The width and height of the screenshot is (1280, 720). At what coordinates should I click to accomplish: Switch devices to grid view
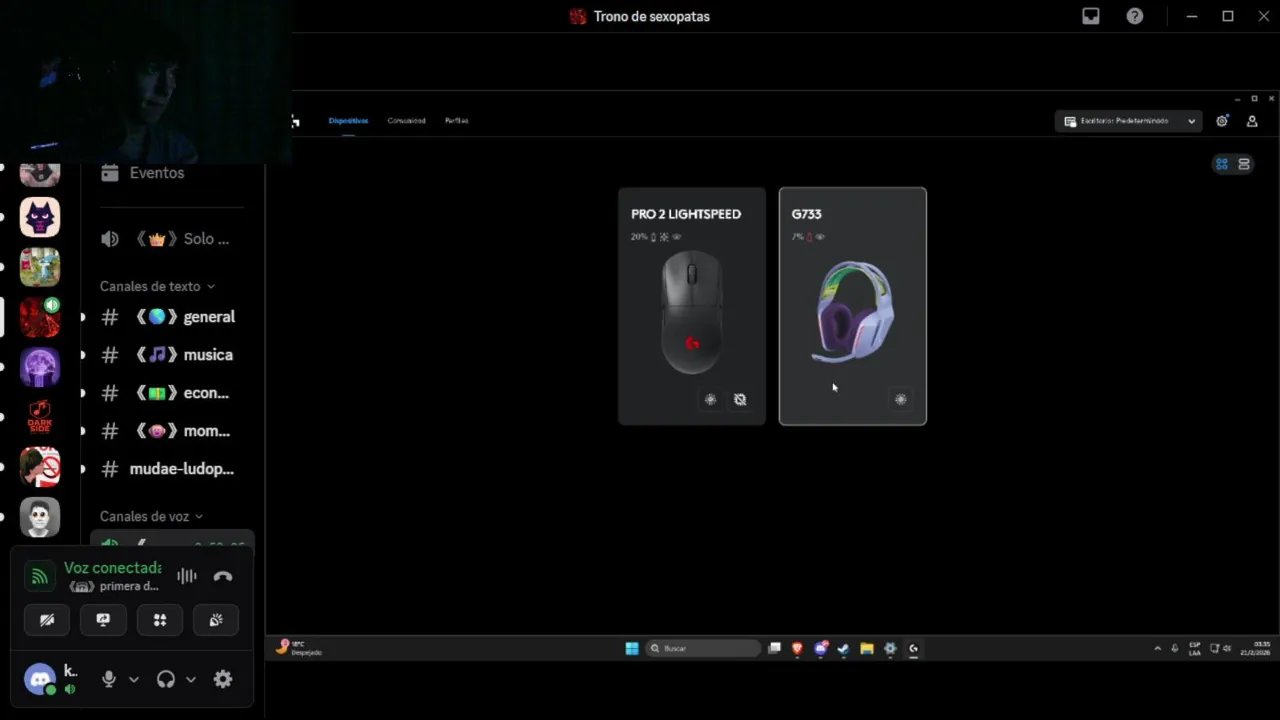[1222, 164]
